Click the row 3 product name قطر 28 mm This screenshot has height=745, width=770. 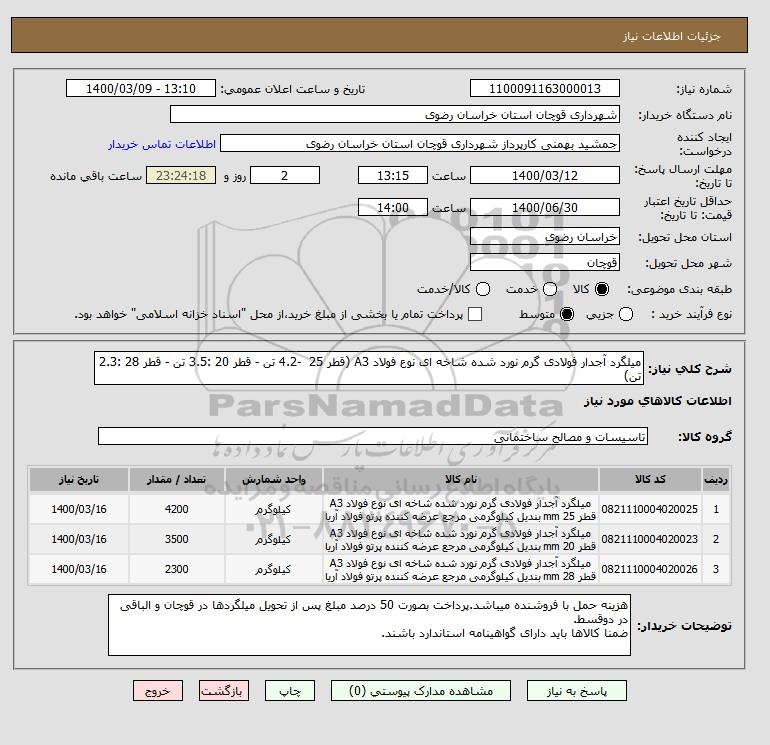461,570
